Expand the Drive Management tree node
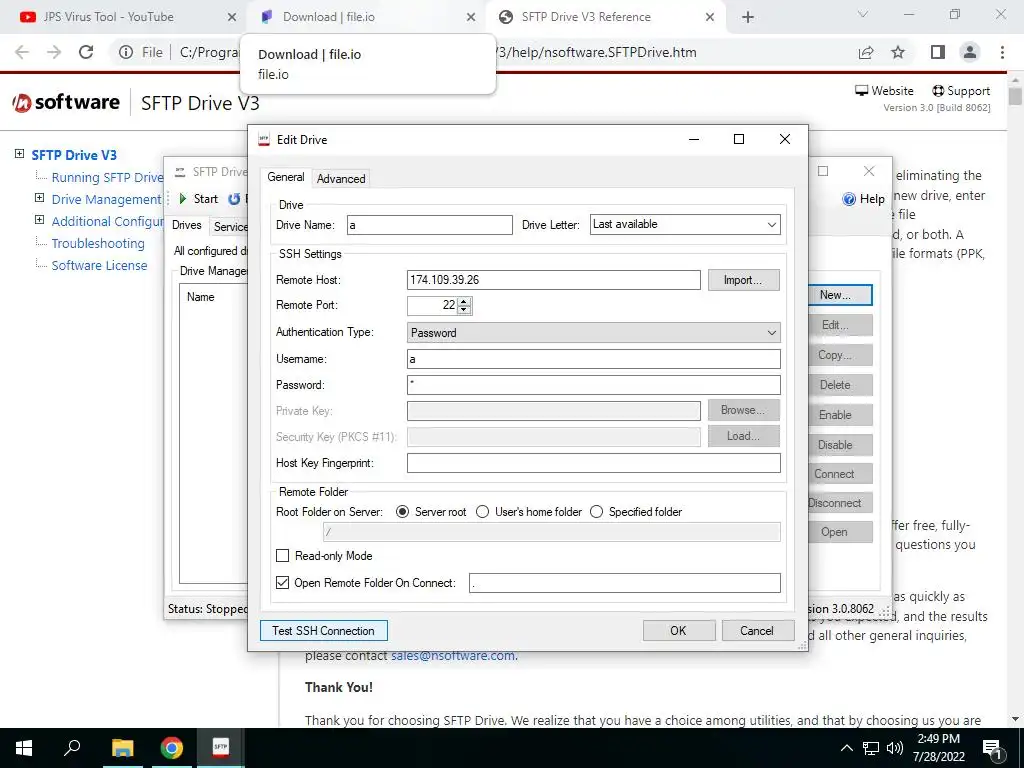 (x=39, y=198)
